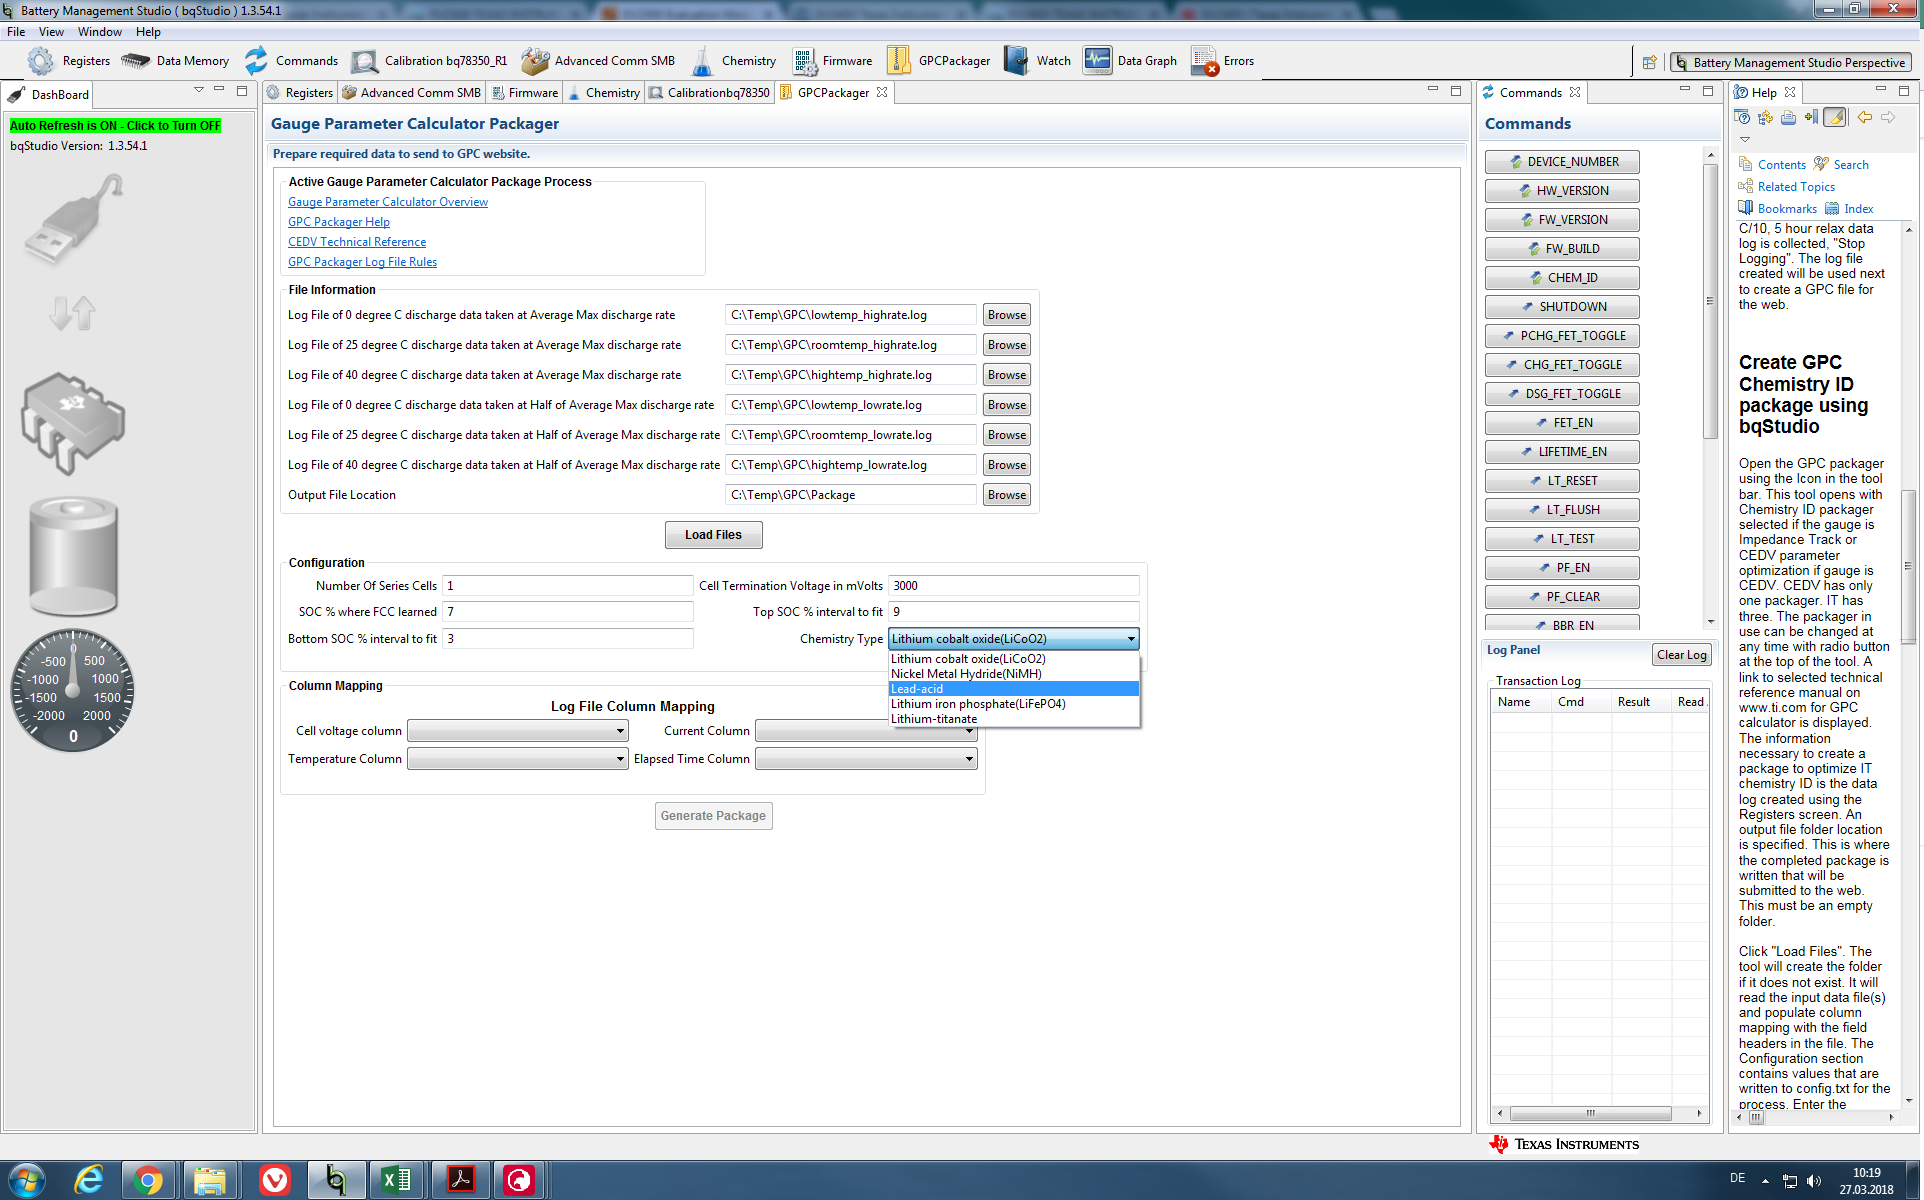Click the Show in external window help icon
Screen dimensions: 1924x1200
1743,118
